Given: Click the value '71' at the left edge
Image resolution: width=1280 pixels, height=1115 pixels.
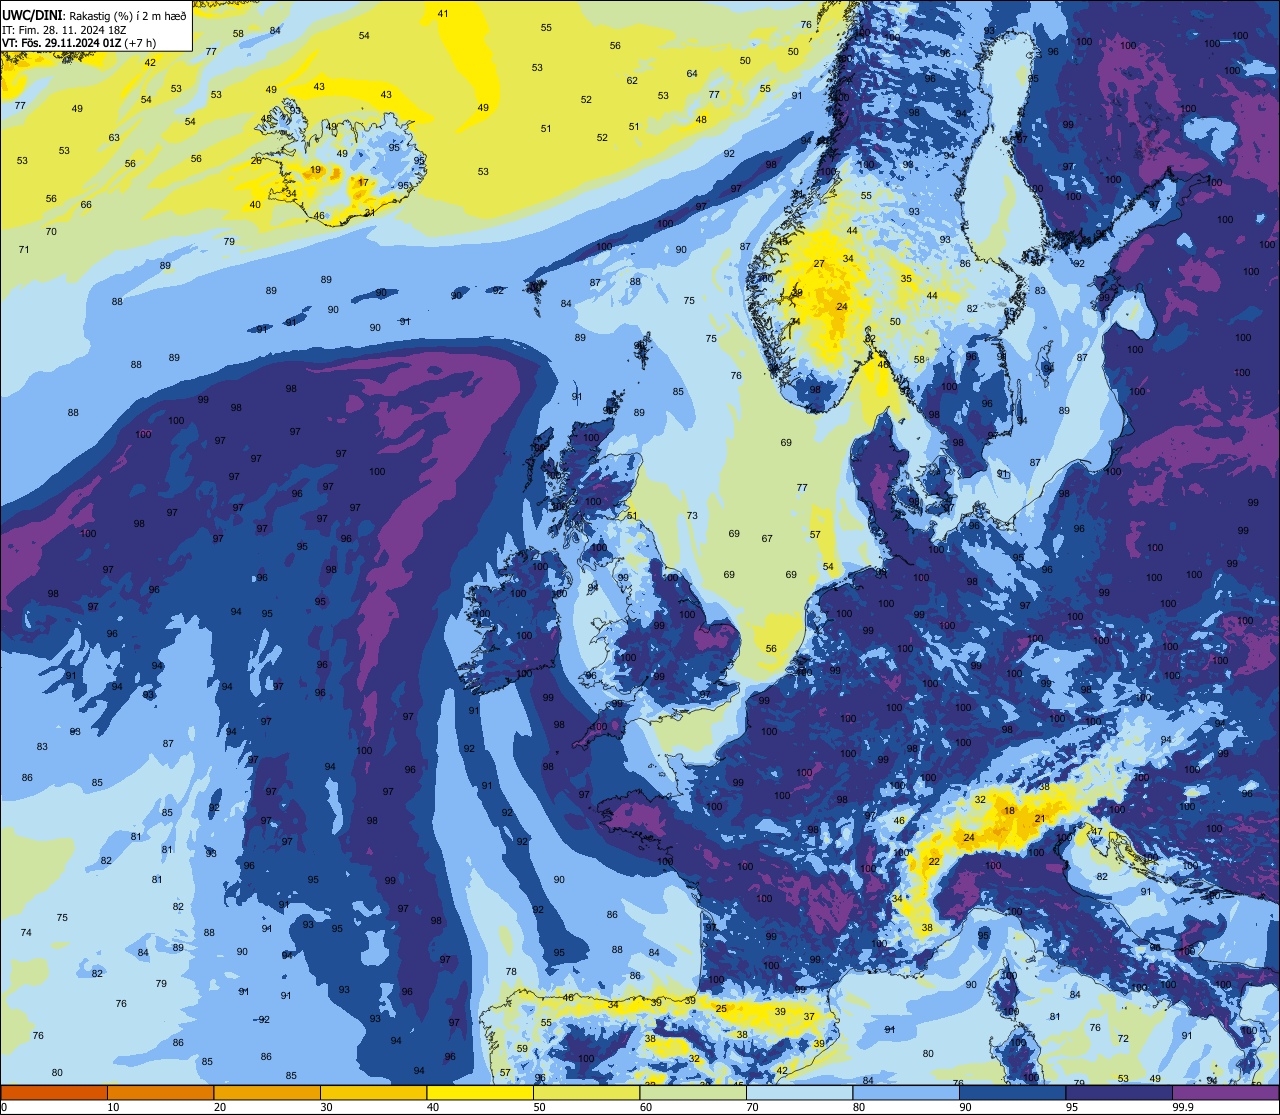Looking at the screenshot, I should tap(24, 249).
